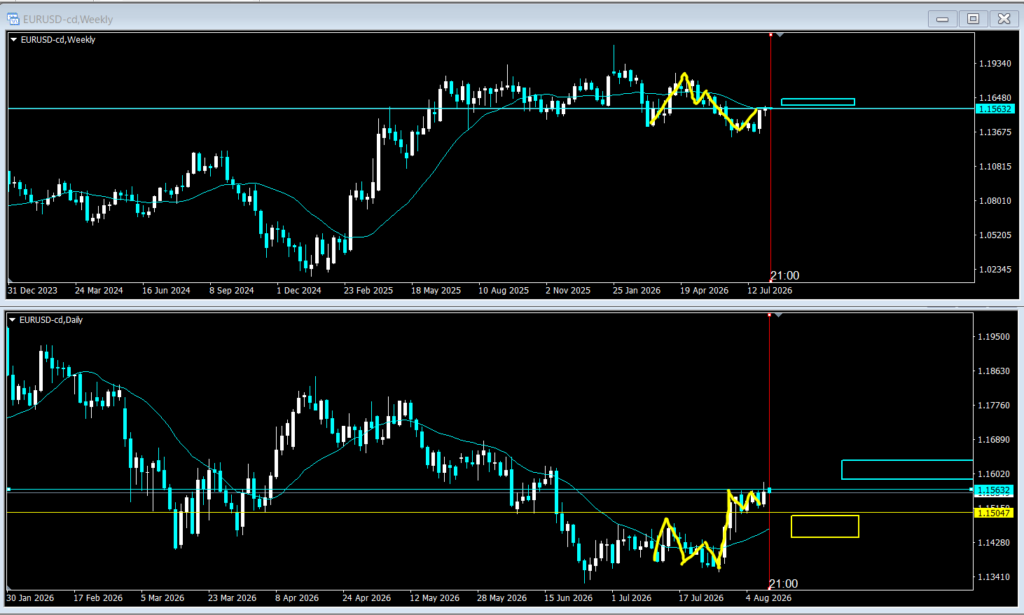Click the 25 Jan 2026 date label
The image size is (1024, 615).
(636, 291)
